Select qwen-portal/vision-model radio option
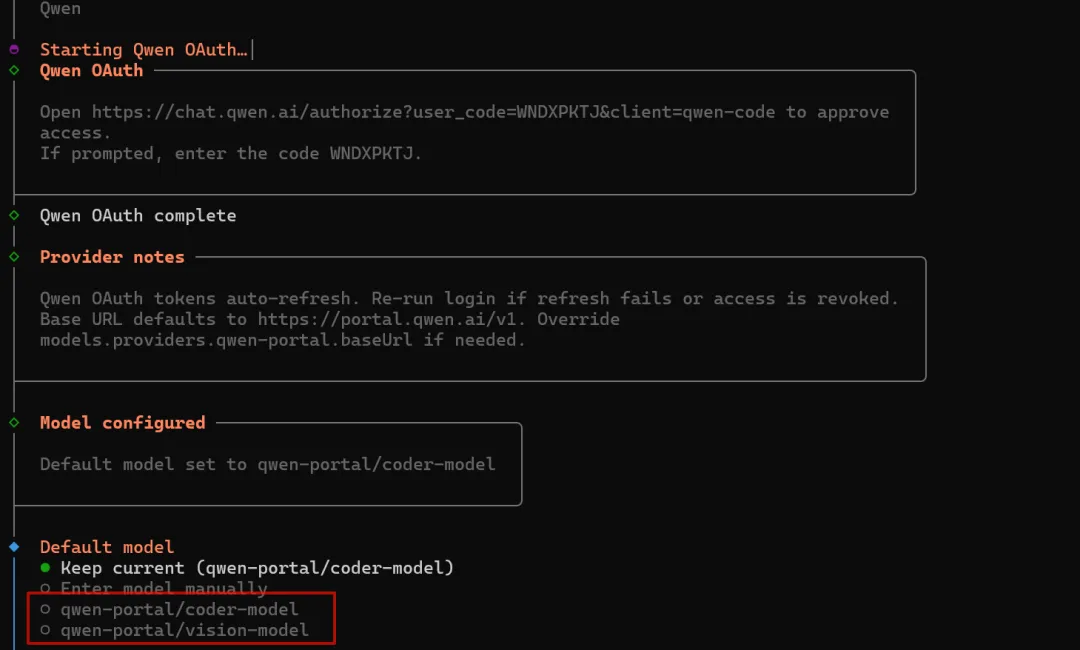The width and height of the screenshot is (1080, 650). tap(174, 630)
